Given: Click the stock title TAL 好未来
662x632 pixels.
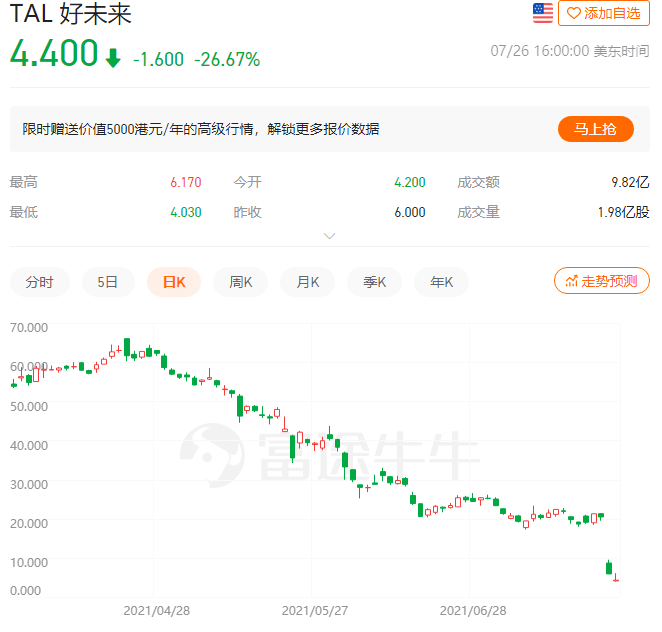Looking at the screenshot, I should pyautogui.click(x=71, y=14).
